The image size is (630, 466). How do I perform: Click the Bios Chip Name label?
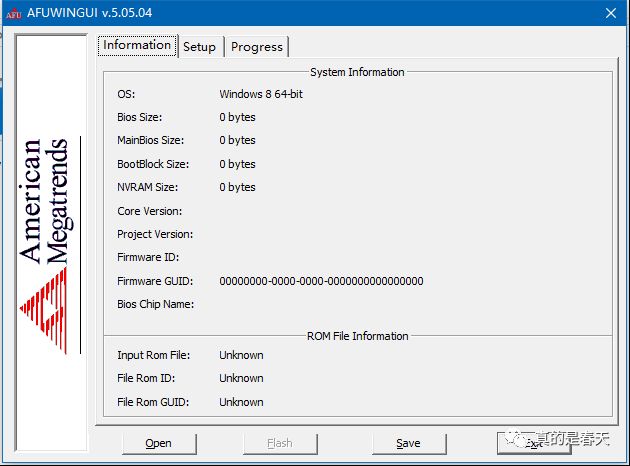(x=155, y=304)
